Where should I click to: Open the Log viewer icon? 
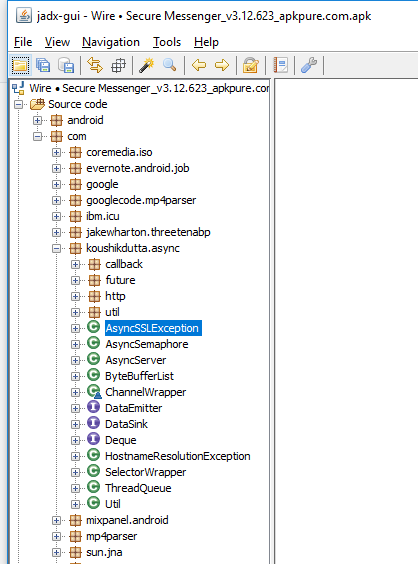(x=280, y=65)
